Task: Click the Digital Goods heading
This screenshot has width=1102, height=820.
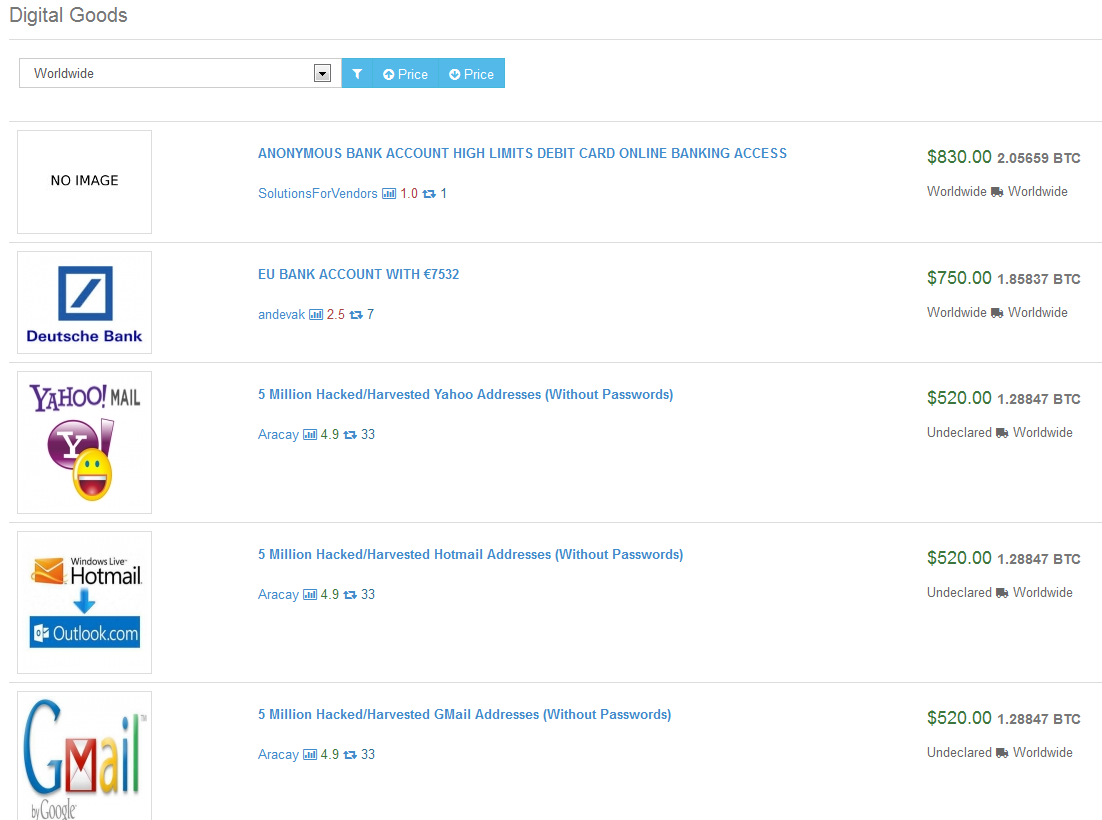Action: 68,15
